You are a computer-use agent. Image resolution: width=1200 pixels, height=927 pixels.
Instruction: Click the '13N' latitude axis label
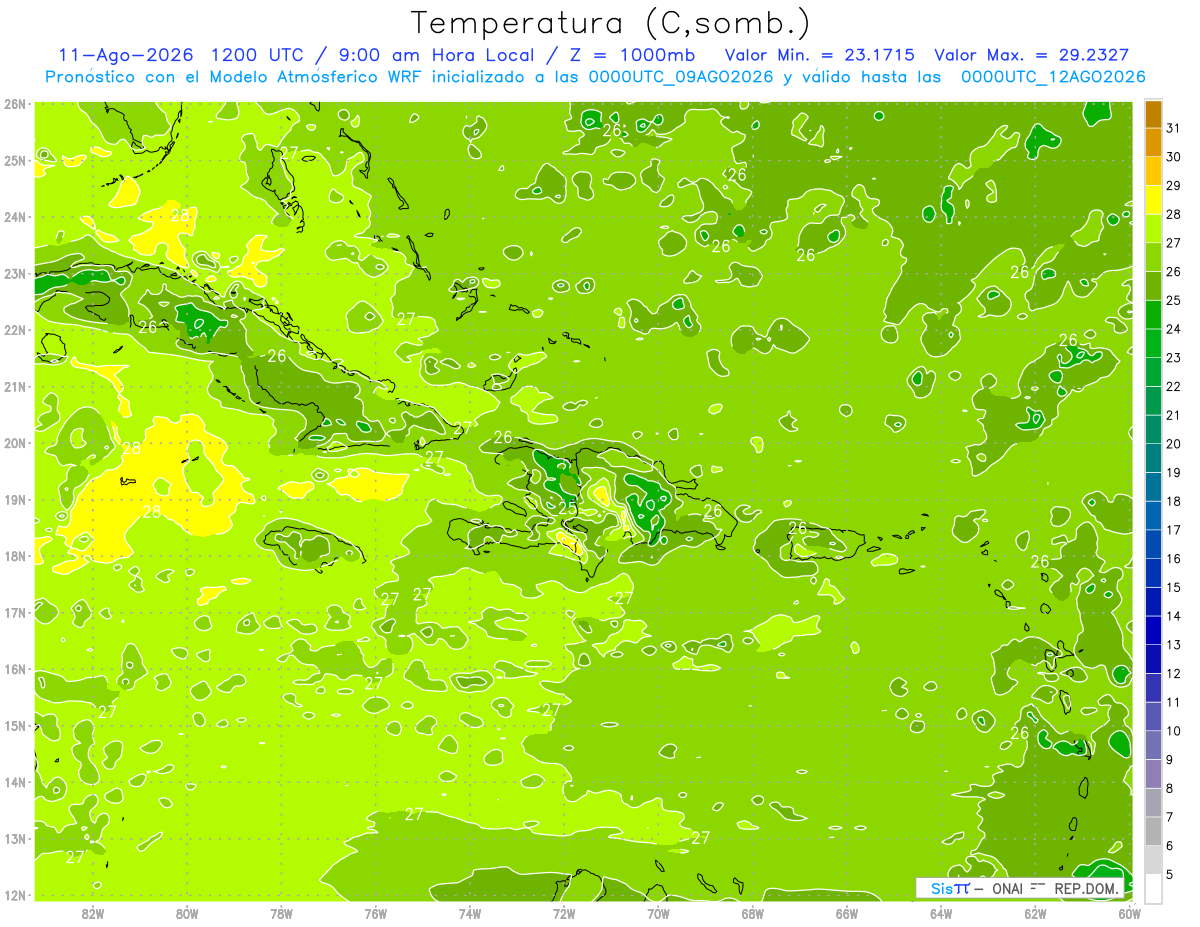16,838
